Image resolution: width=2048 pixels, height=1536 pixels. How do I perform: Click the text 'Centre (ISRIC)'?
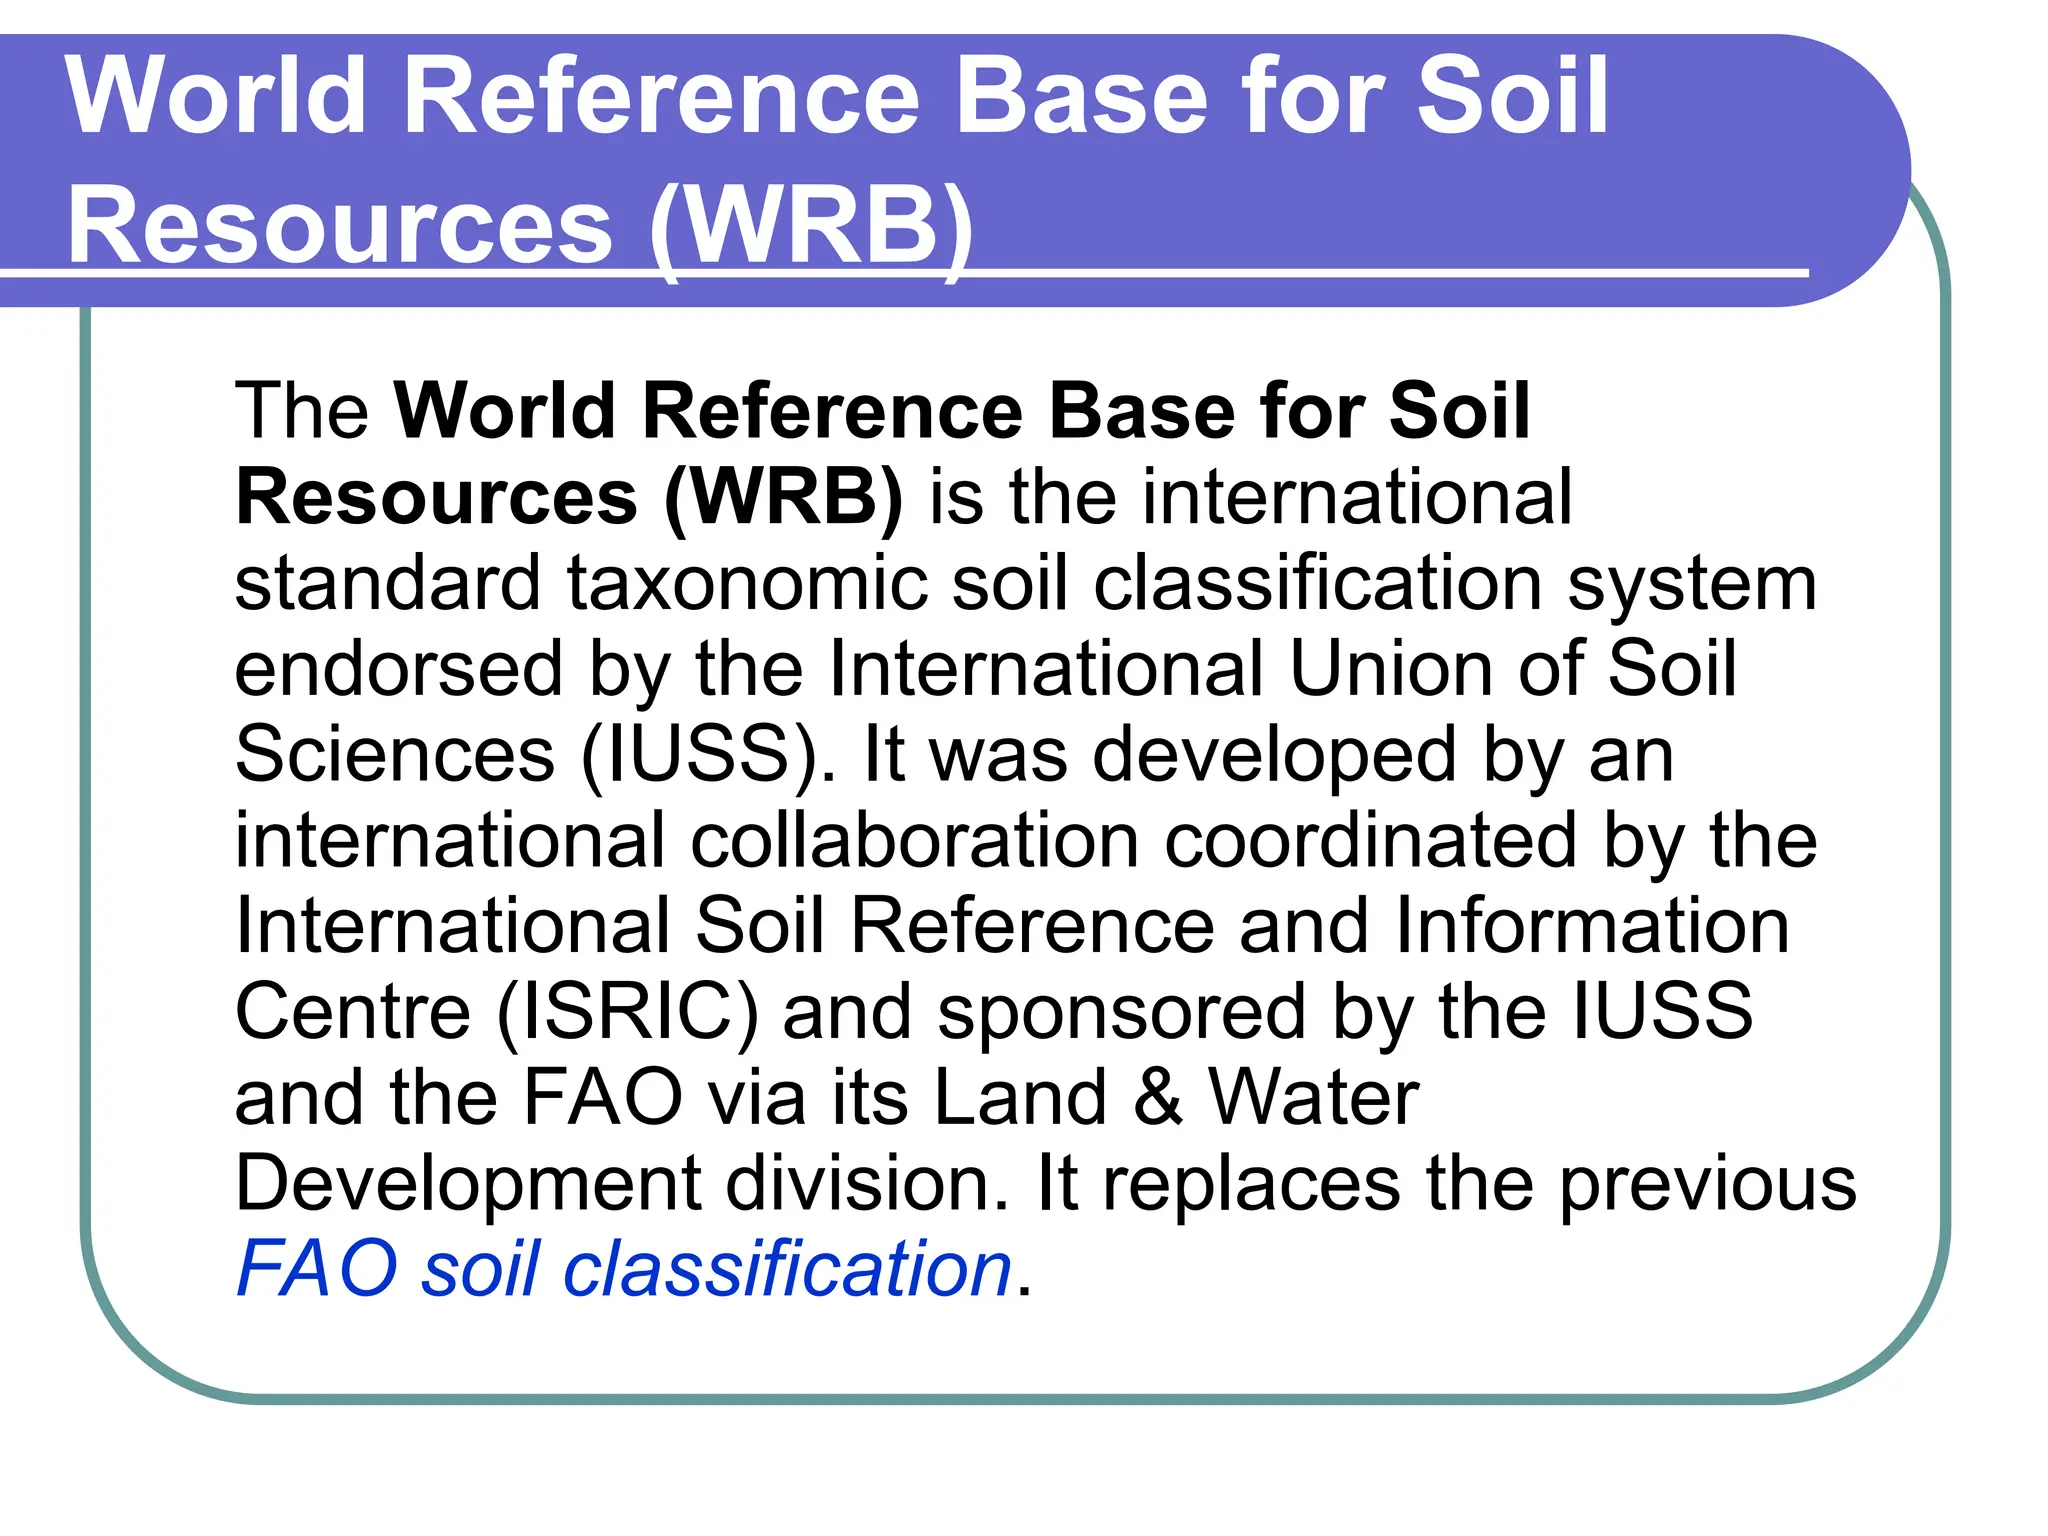click(497, 1012)
